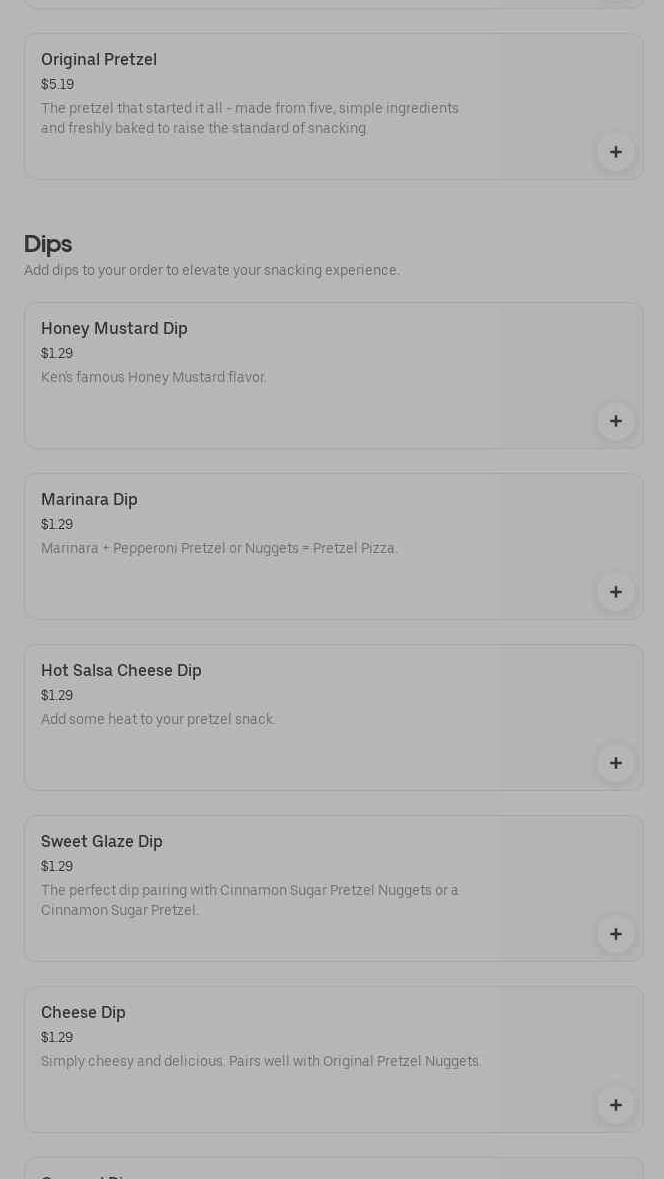
Task: Select the Honey Mustard Dip title
Action: tap(114, 329)
